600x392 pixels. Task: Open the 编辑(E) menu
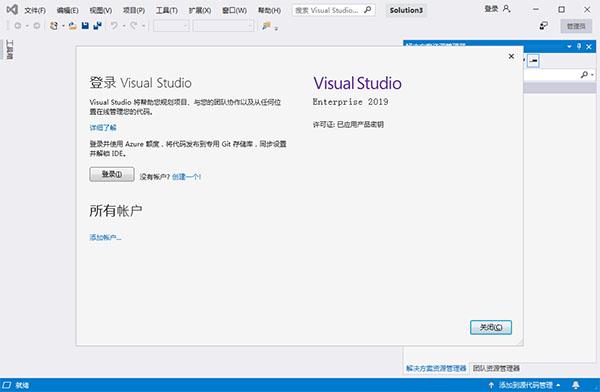point(67,10)
